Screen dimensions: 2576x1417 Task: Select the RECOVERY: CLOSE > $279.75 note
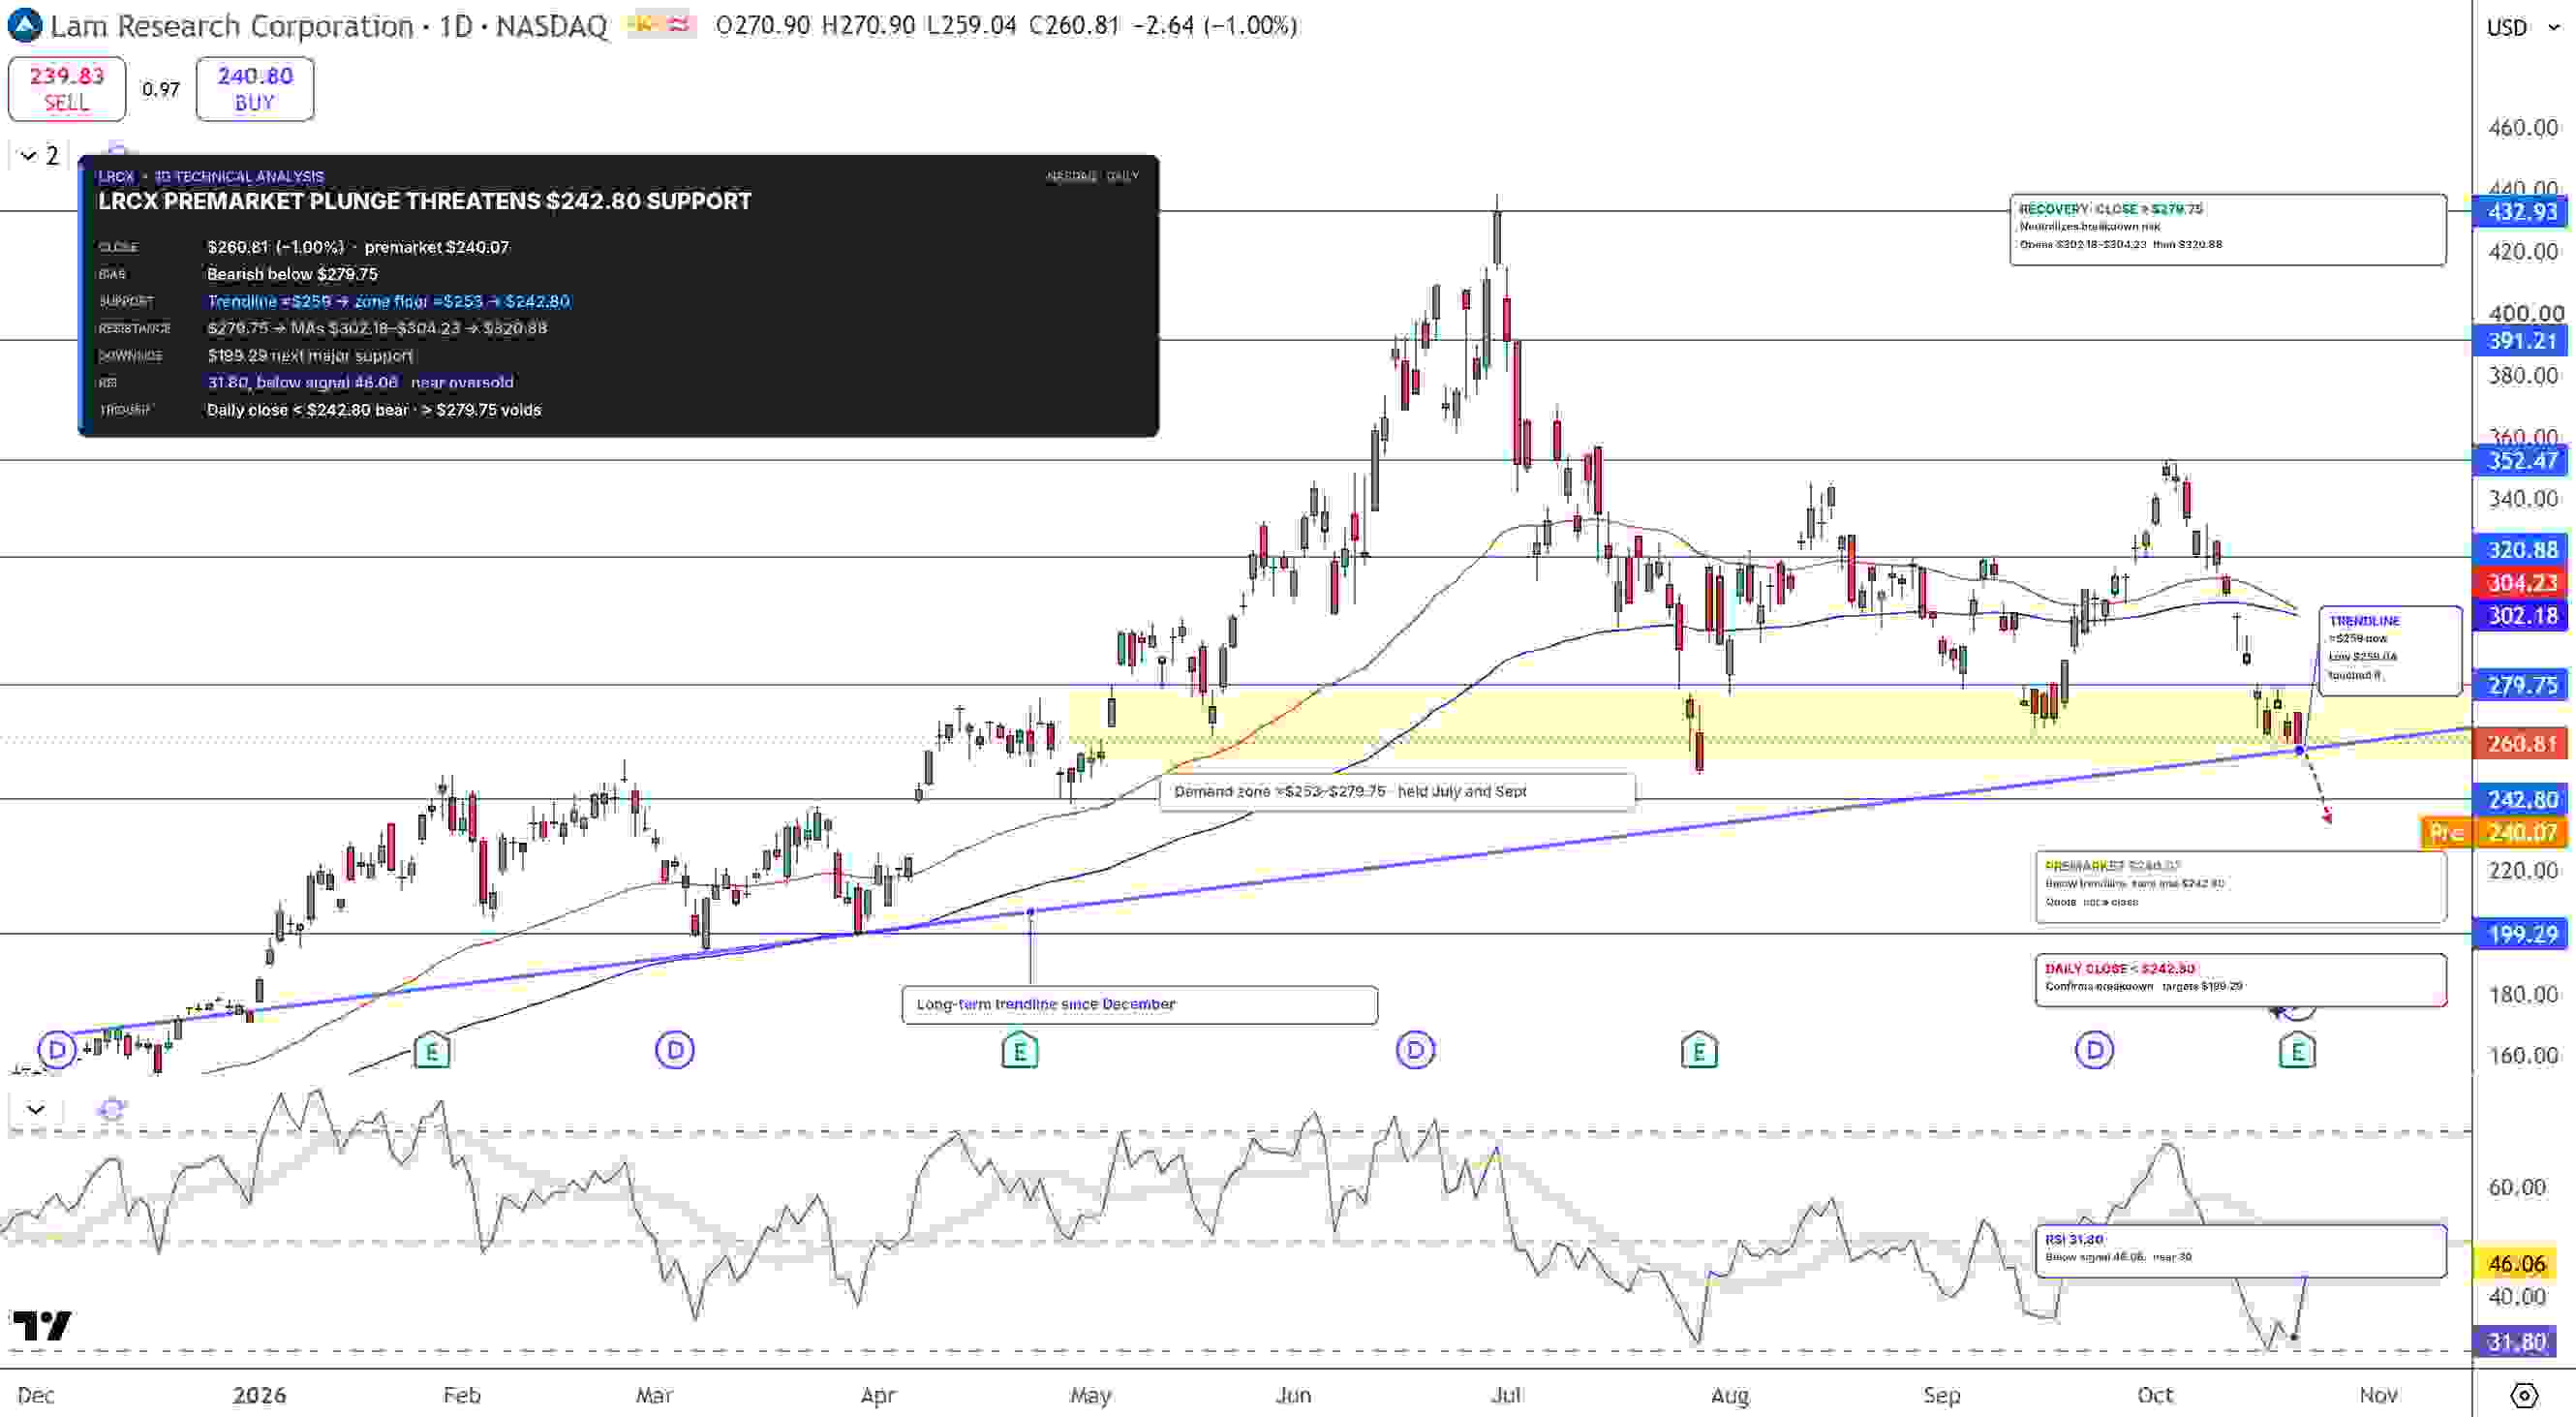2228,230
